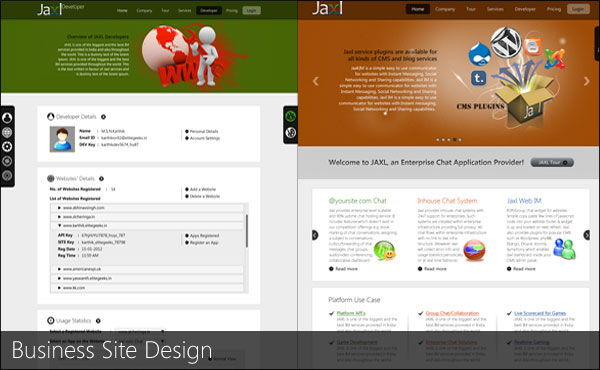Image resolution: width=600 pixels, height=370 pixels.
Task: Select the last carousel indicator dot
Action: [460, 140]
